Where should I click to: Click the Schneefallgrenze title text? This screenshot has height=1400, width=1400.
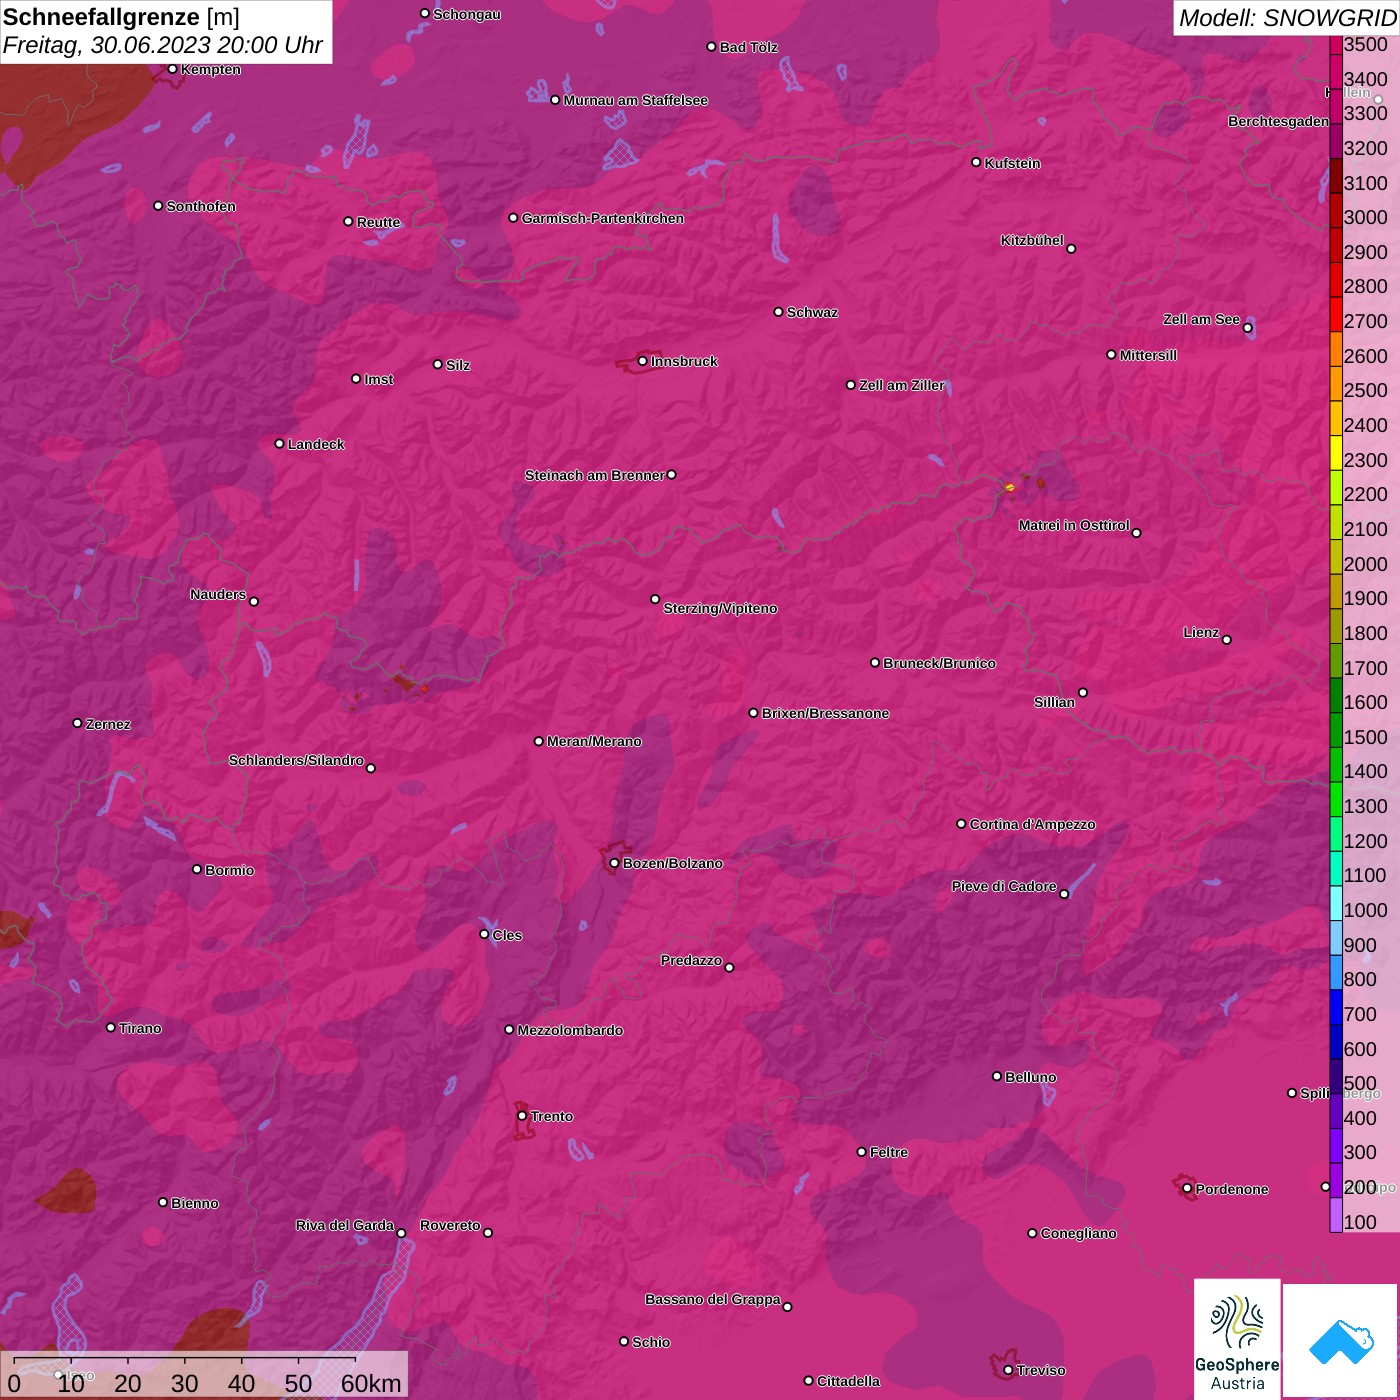pyautogui.click(x=102, y=17)
